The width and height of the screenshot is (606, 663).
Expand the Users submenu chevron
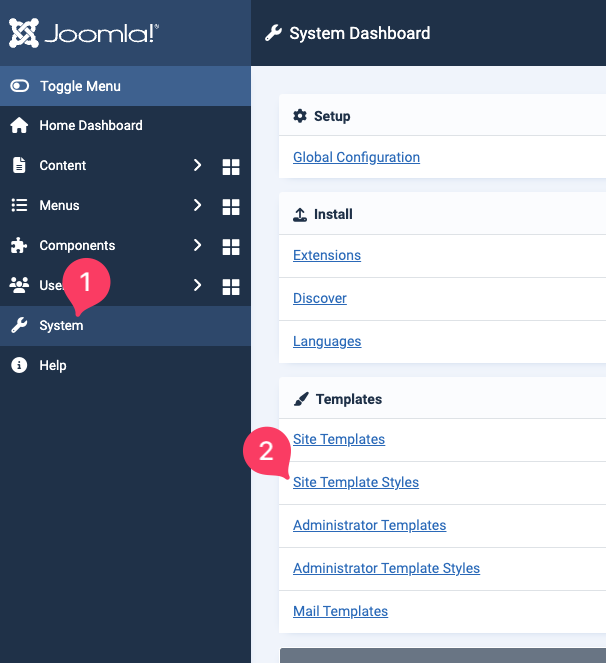tap(198, 285)
